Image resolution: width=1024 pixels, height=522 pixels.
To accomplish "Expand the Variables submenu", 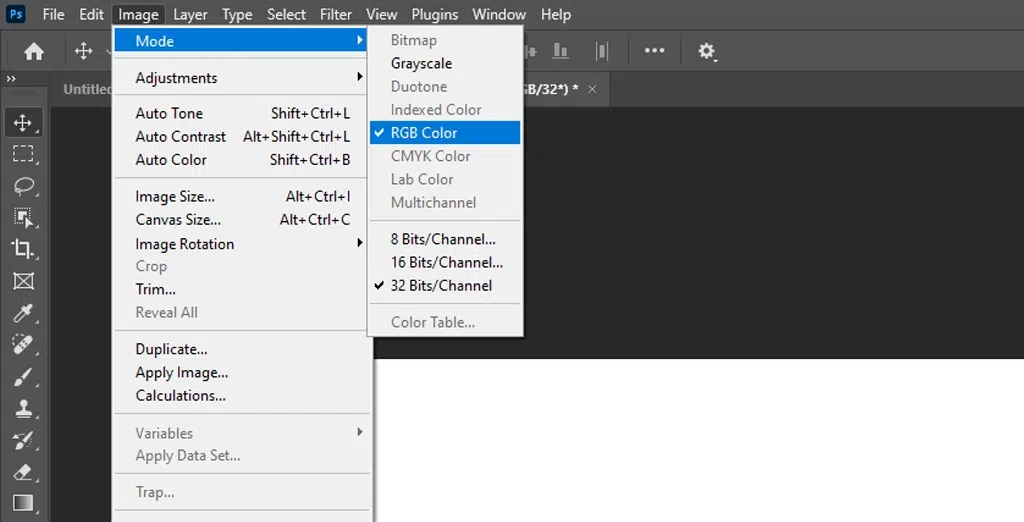I will tap(240, 433).
